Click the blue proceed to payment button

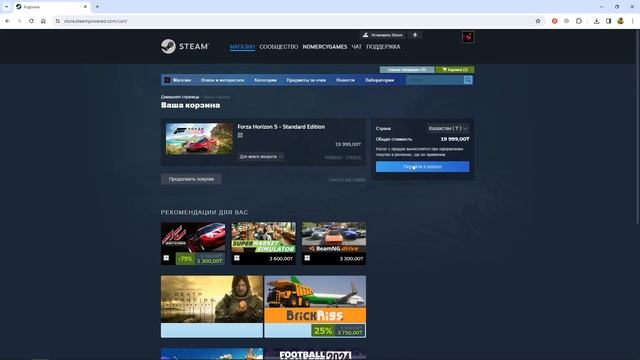click(422, 167)
